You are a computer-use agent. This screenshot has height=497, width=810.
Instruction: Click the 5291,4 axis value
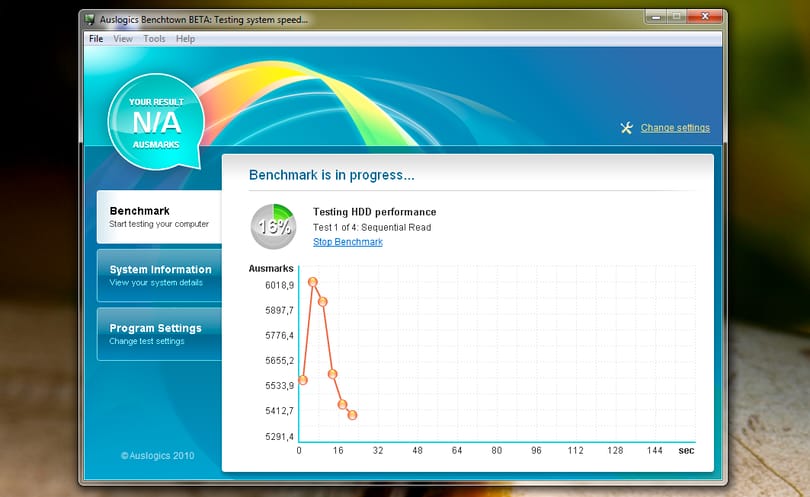point(279,437)
